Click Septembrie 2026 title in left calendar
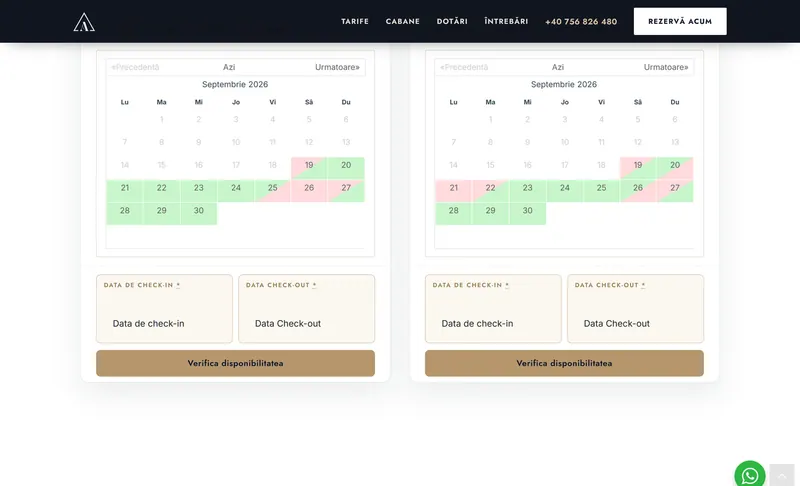Viewport: 800px width, 486px height. point(235,84)
